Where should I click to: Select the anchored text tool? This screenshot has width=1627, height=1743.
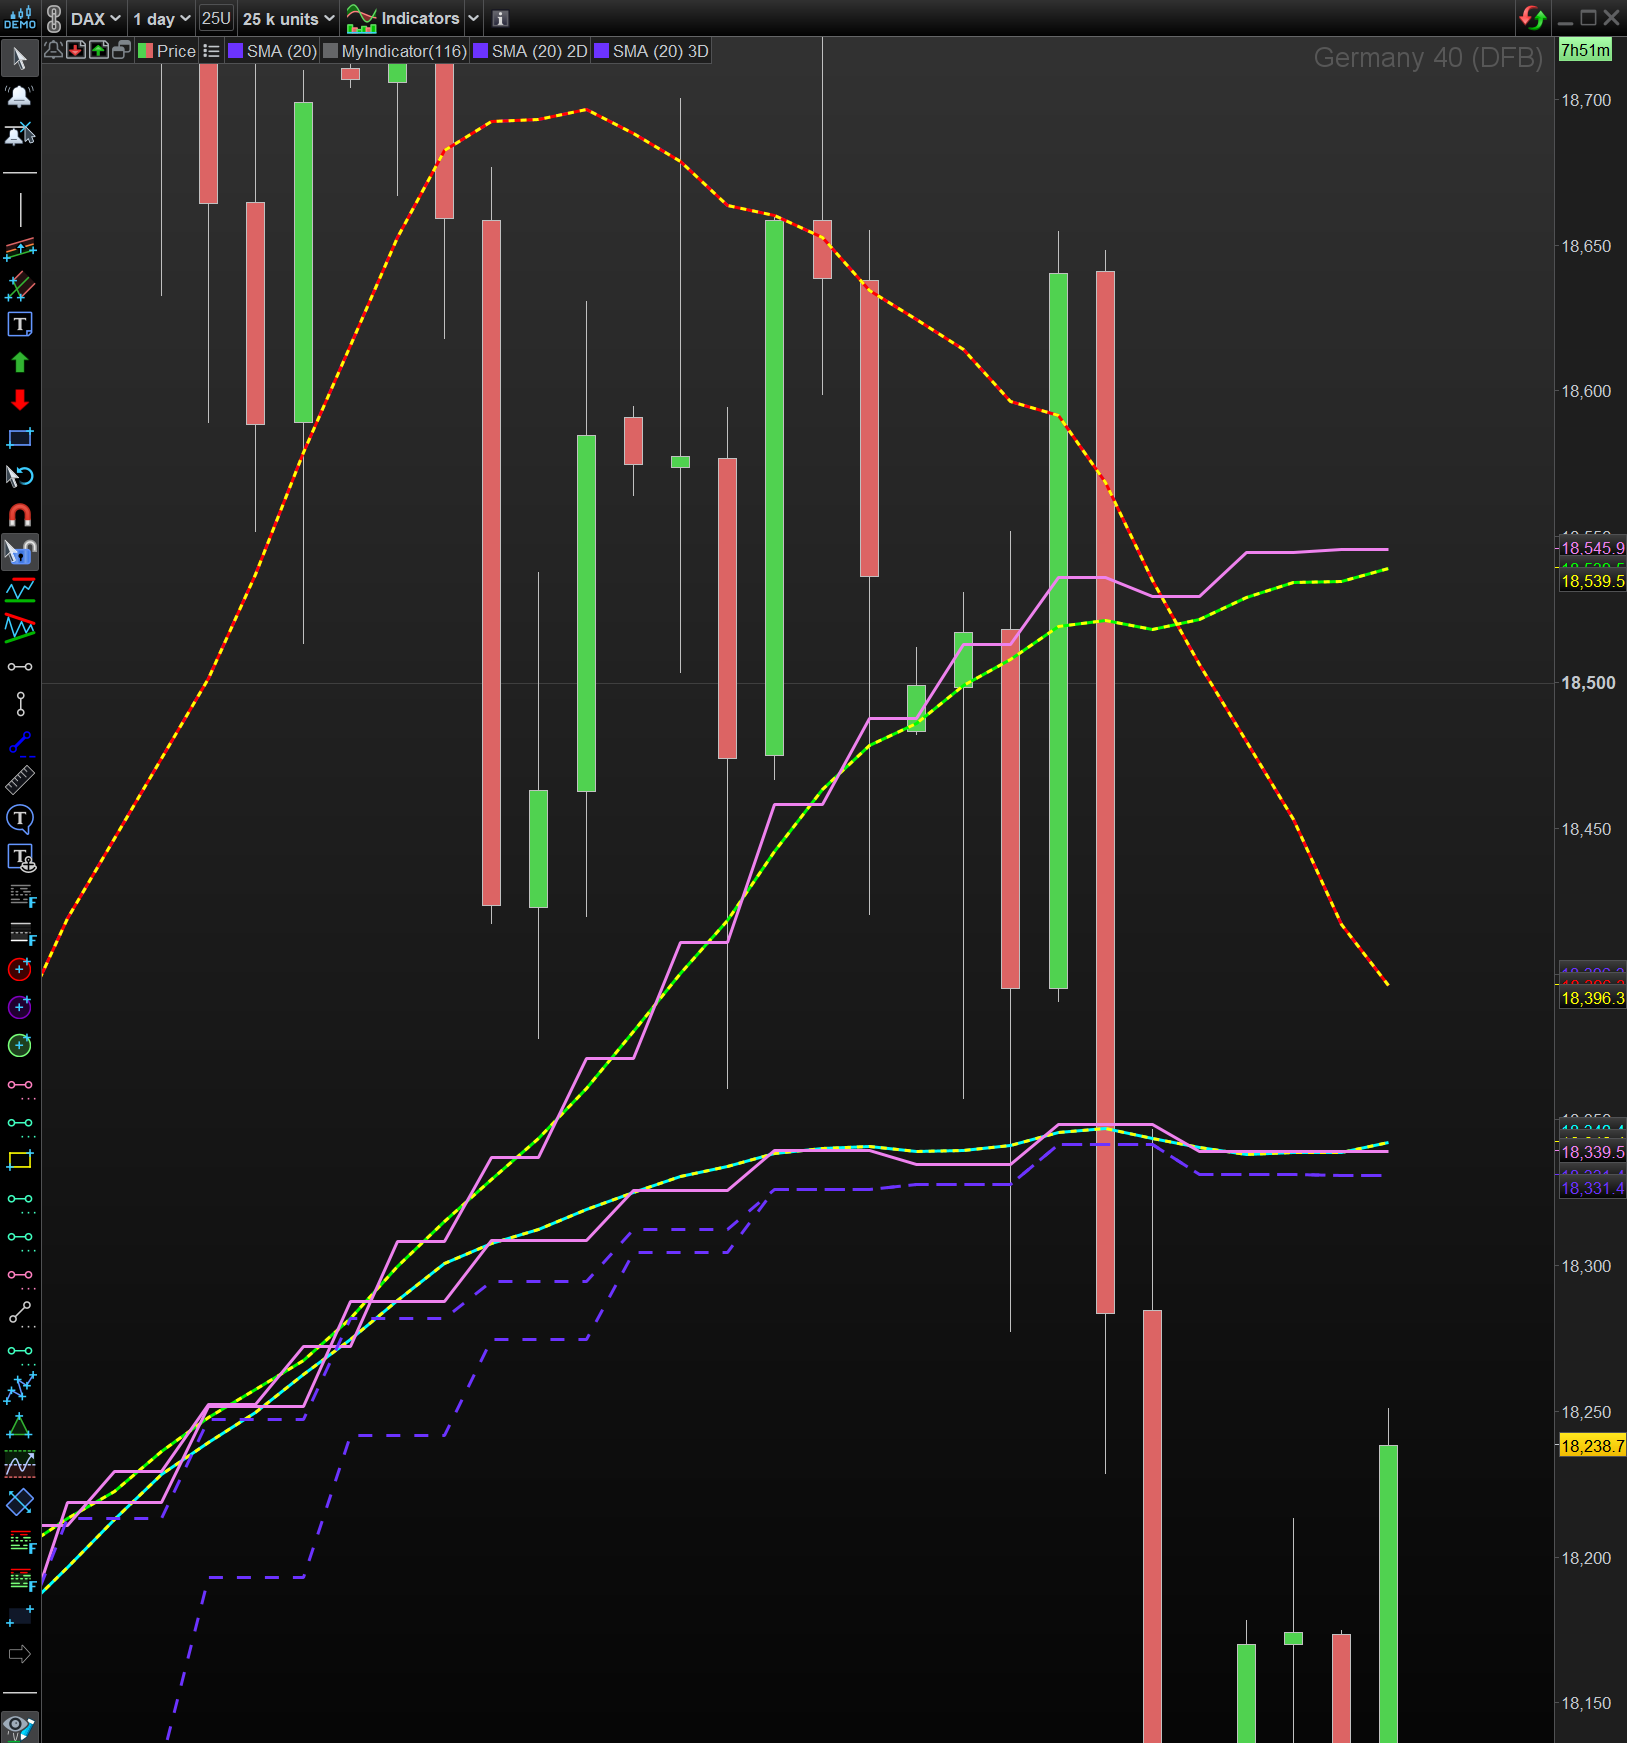(x=20, y=857)
